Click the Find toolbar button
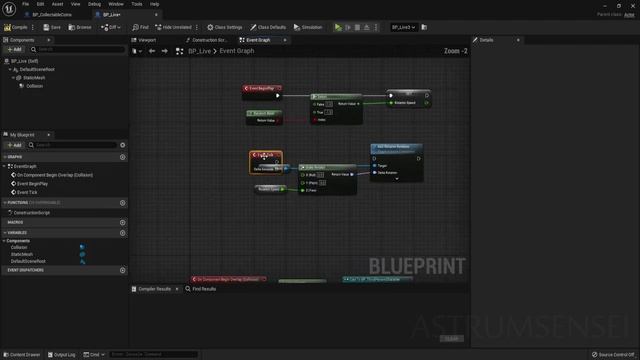 pos(140,27)
